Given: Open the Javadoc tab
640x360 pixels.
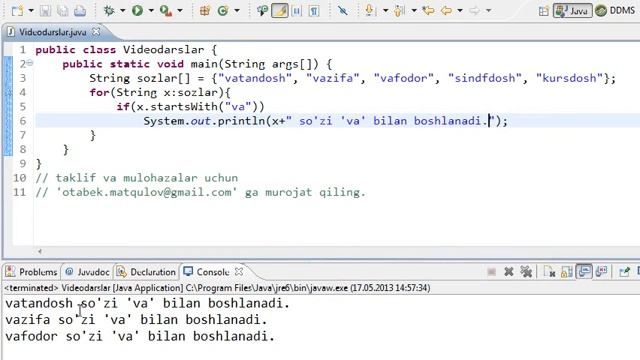Looking at the screenshot, I should (x=87, y=272).
